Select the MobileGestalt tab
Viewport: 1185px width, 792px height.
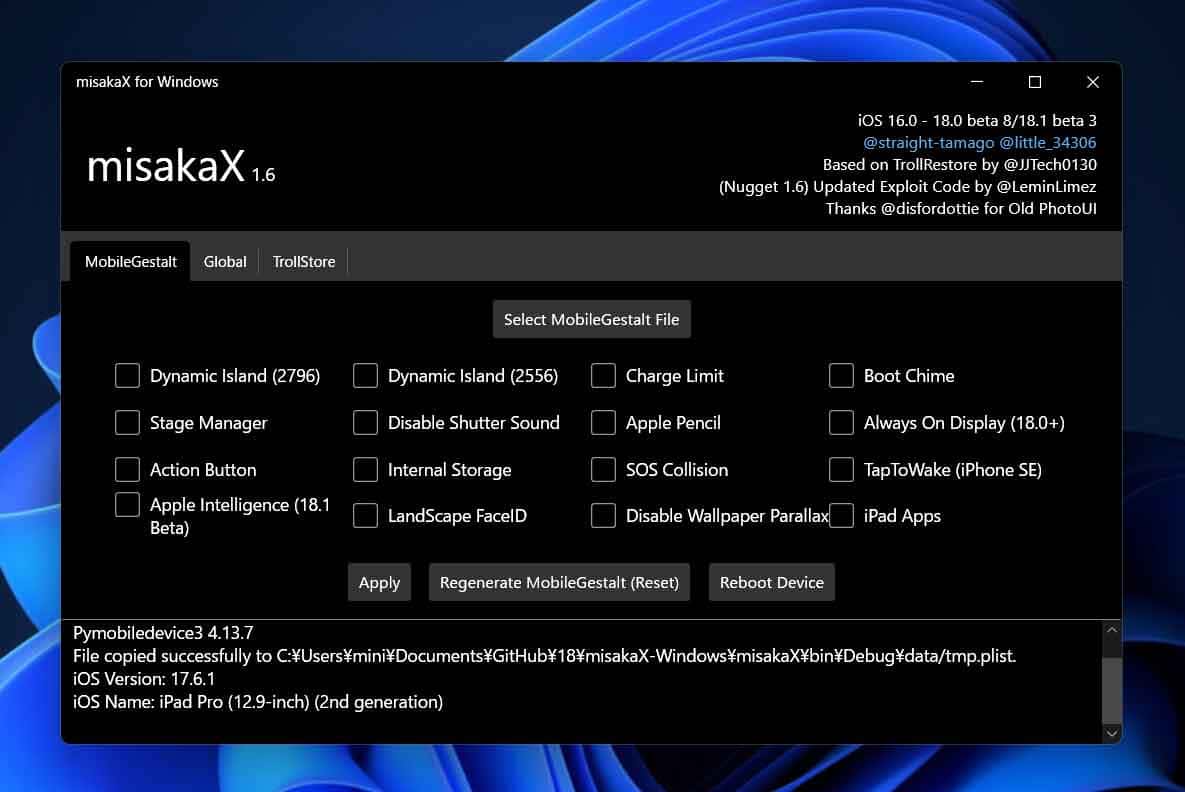pos(131,262)
